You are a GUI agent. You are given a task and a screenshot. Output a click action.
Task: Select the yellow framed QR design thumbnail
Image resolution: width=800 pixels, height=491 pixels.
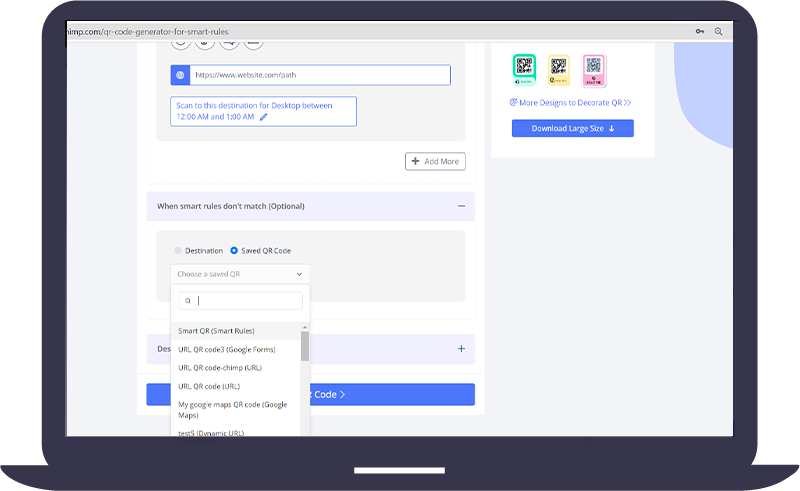pos(559,69)
